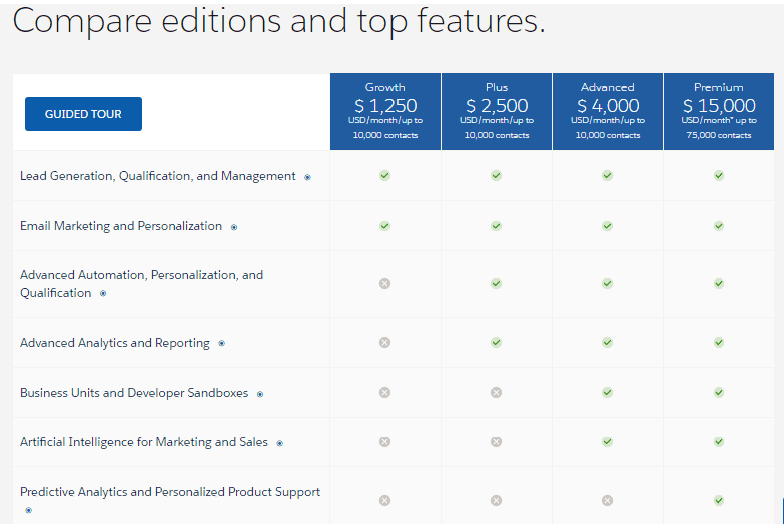Viewport: 784px width, 524px height.
Task: Click "Business Units and Developer Sandboxes" label
Action: click(x=134, y=393)
